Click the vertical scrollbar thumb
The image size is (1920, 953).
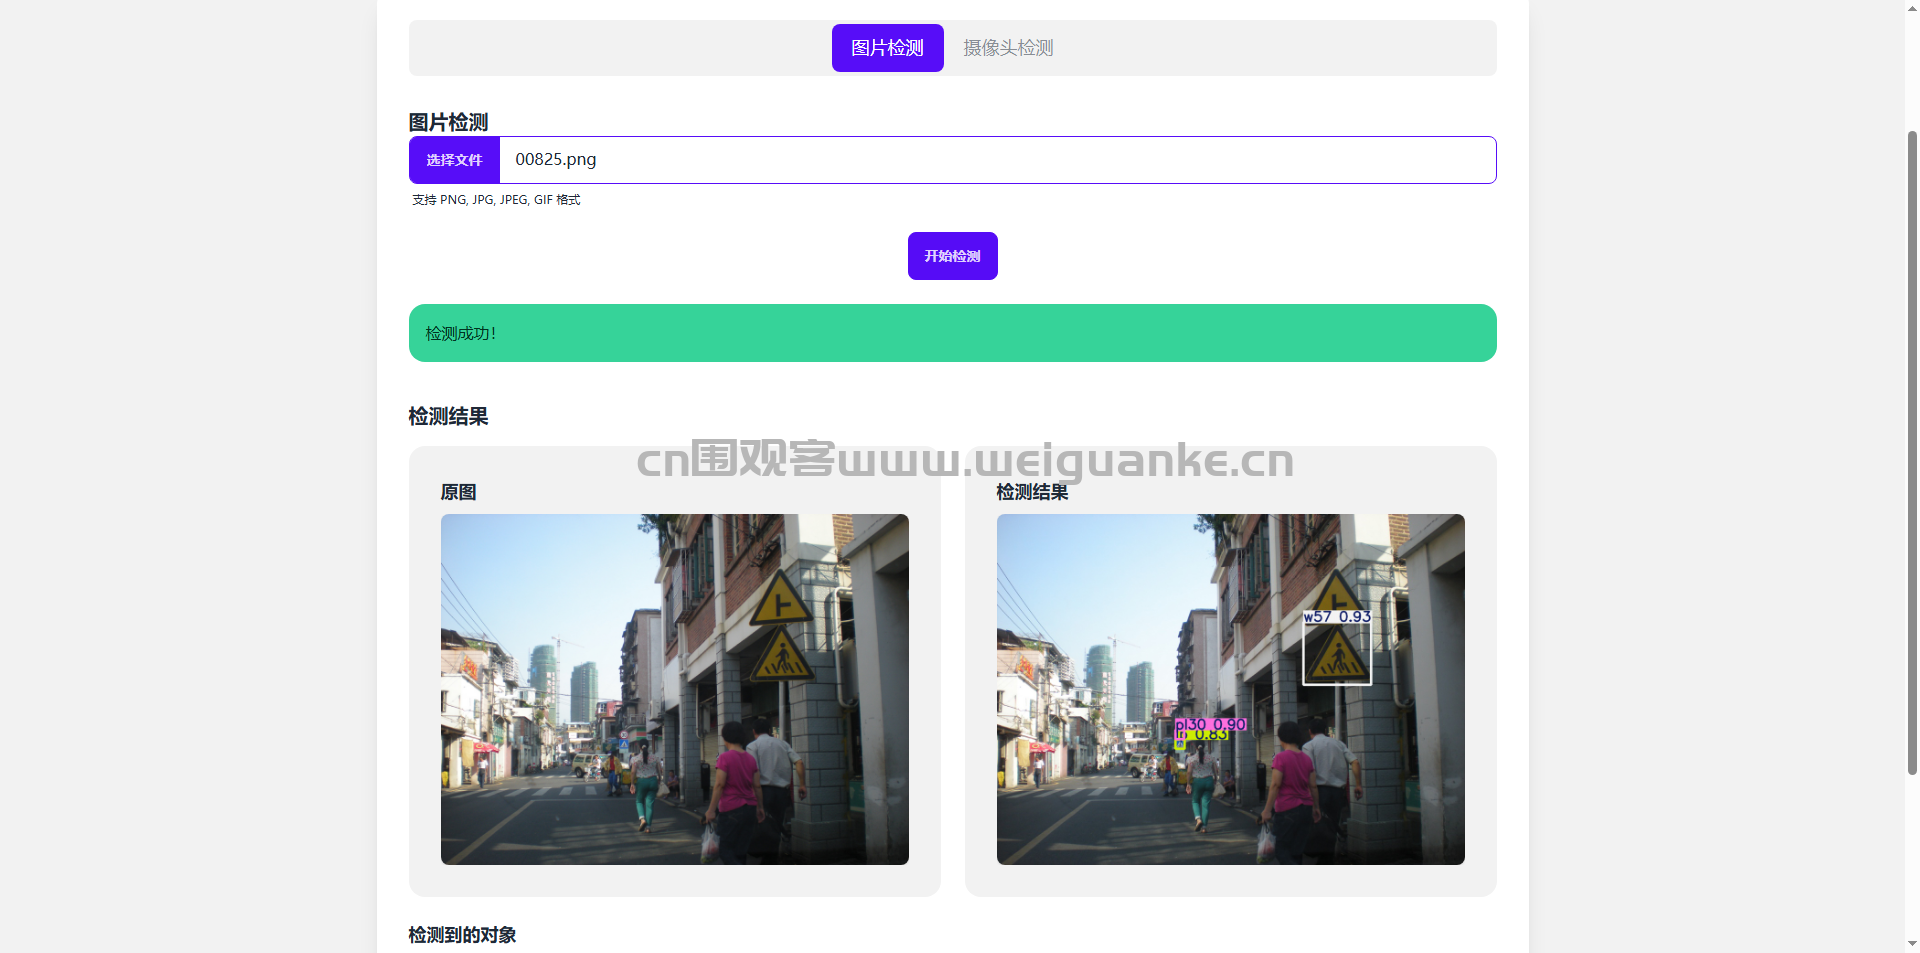(x=1912, y=450)
